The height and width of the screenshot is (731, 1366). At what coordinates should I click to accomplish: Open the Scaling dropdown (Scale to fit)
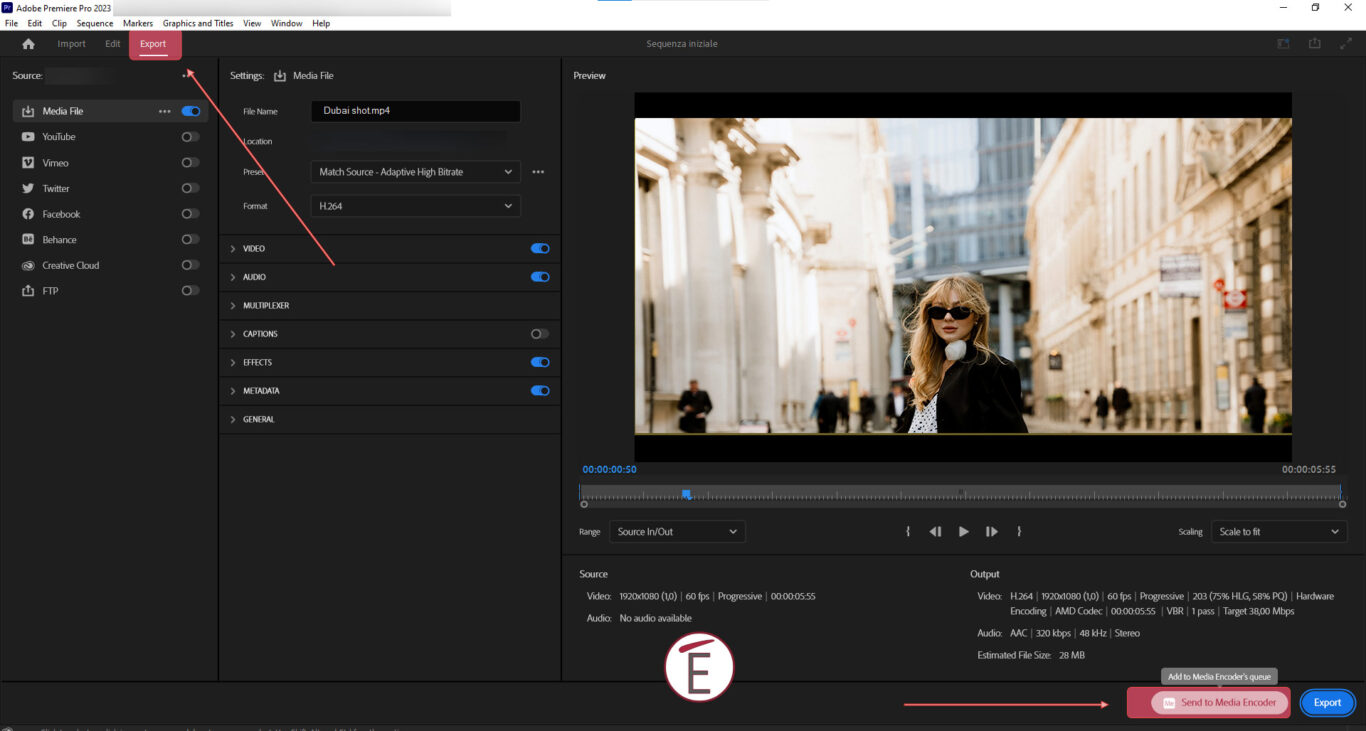point(1279,532)
